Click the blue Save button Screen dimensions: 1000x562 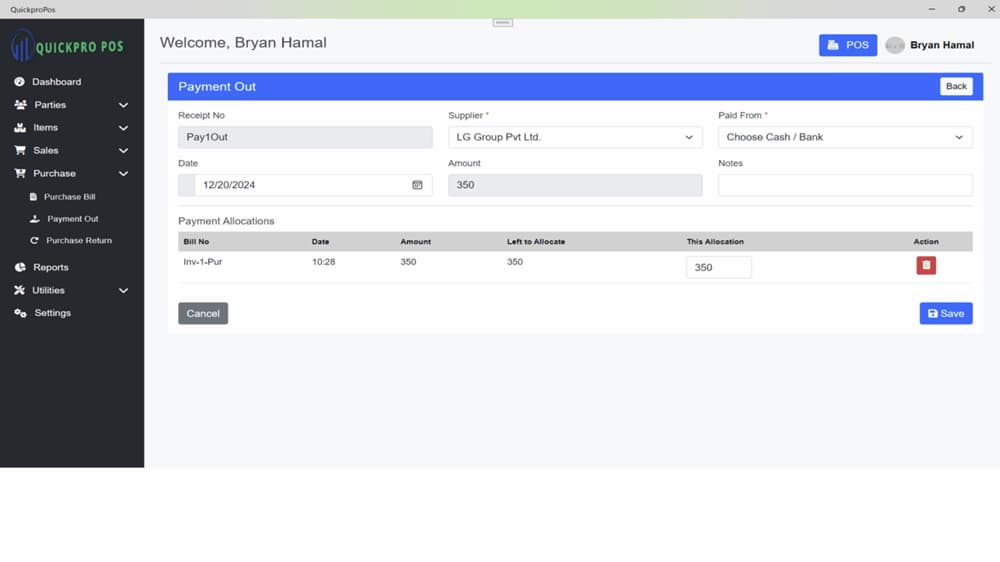(946, 313)
